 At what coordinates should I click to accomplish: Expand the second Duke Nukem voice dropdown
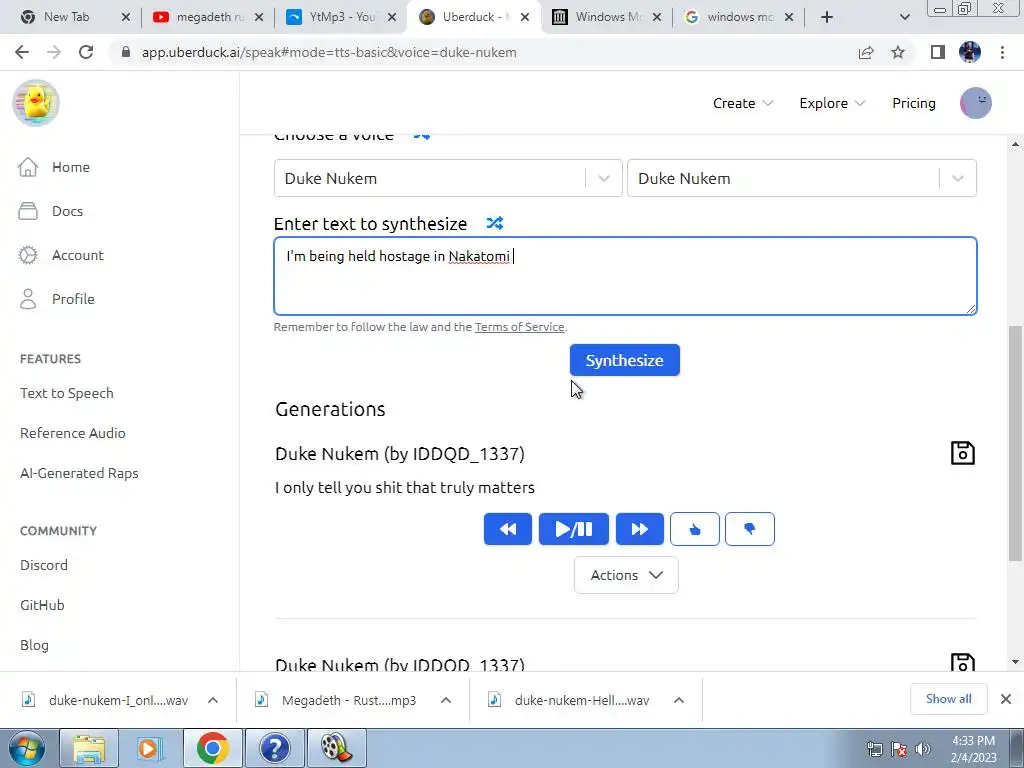(957, 178)
